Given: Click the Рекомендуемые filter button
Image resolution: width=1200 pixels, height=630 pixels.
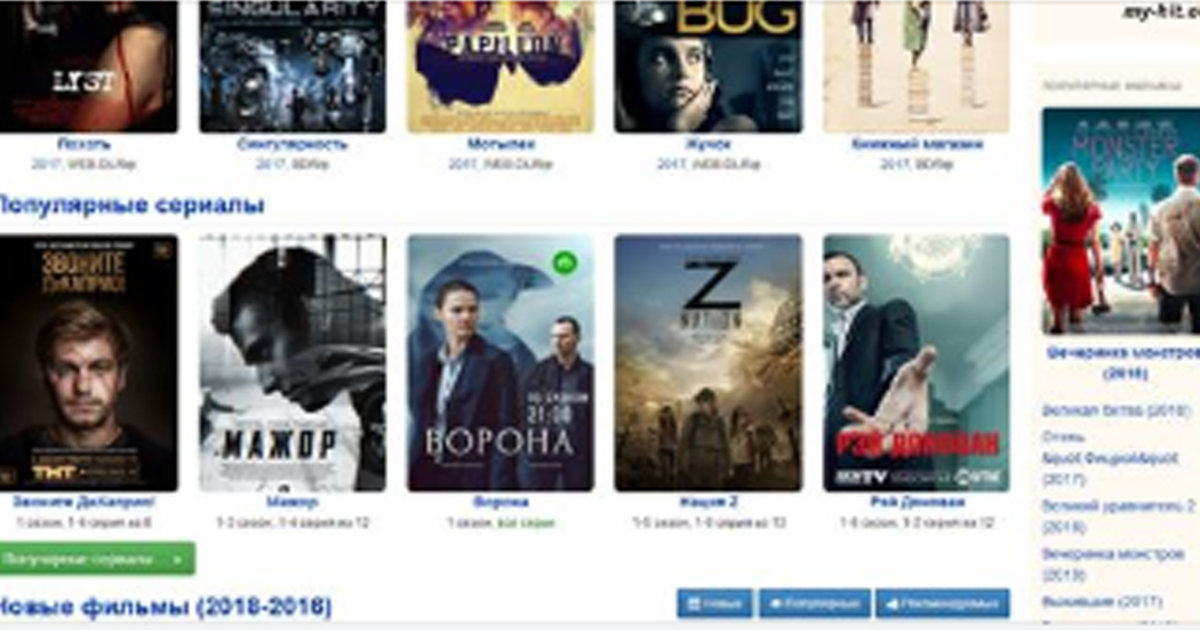Looking at the screenshot, I should (943, 604).
